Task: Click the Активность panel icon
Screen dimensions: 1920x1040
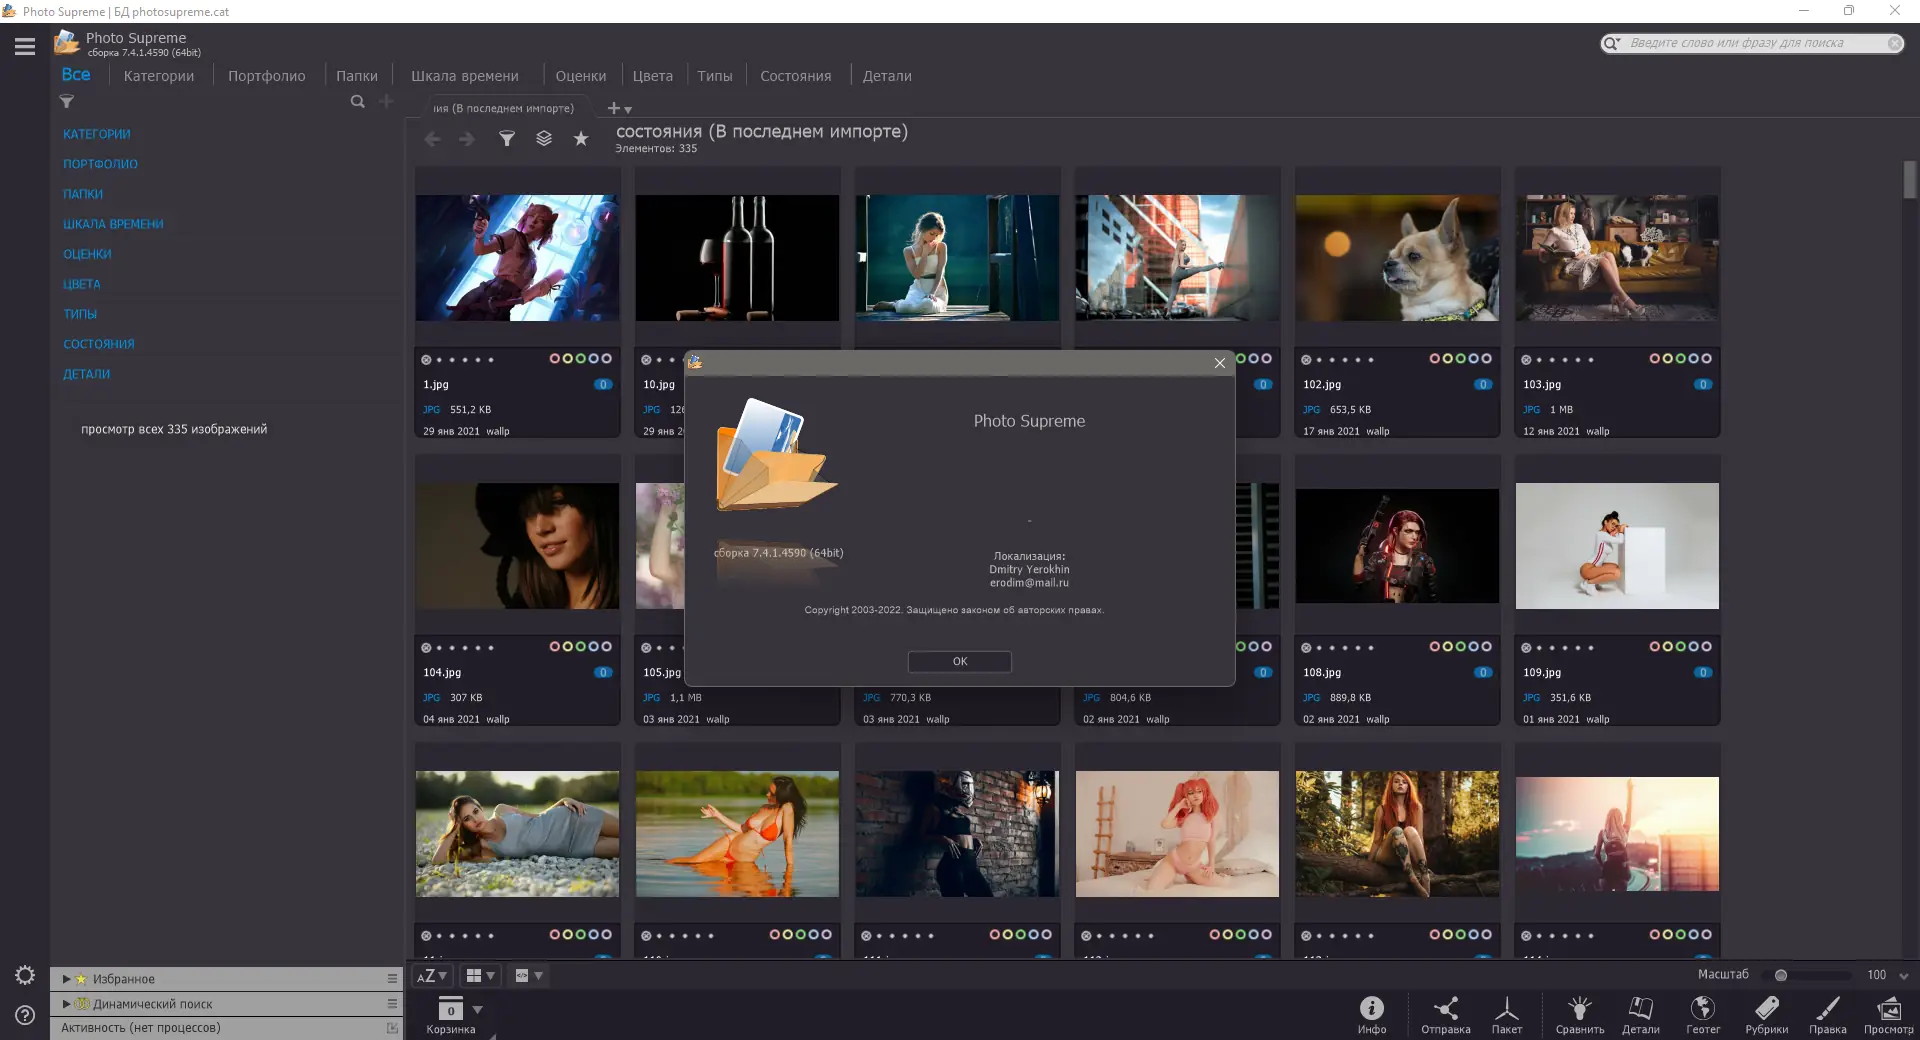Action: pos(392,1028)
